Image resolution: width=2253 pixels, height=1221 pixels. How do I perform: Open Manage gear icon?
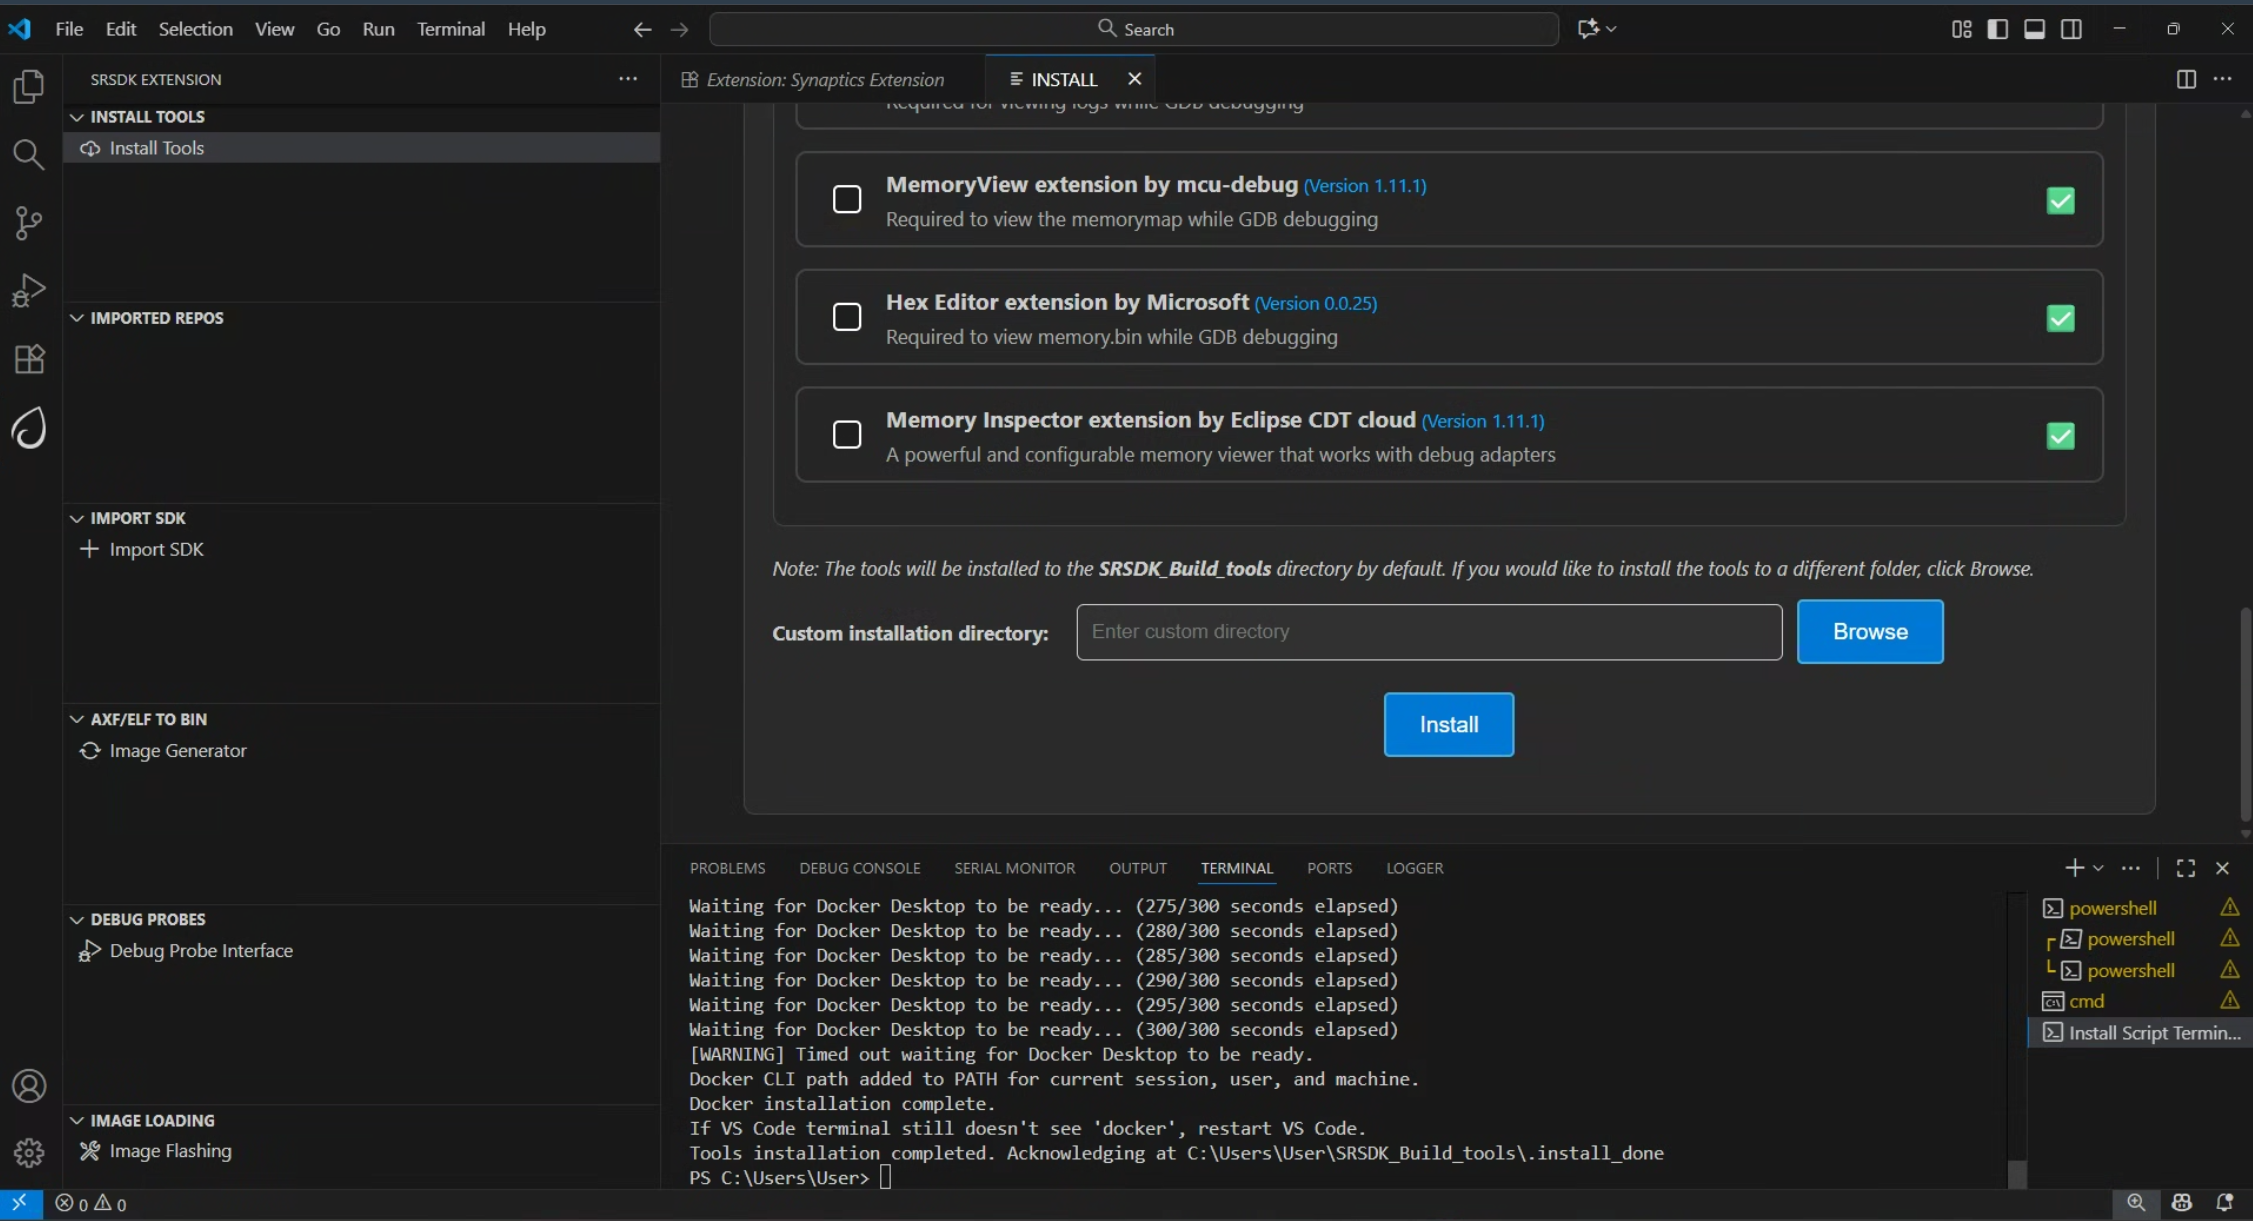[x=29, y=1153]
